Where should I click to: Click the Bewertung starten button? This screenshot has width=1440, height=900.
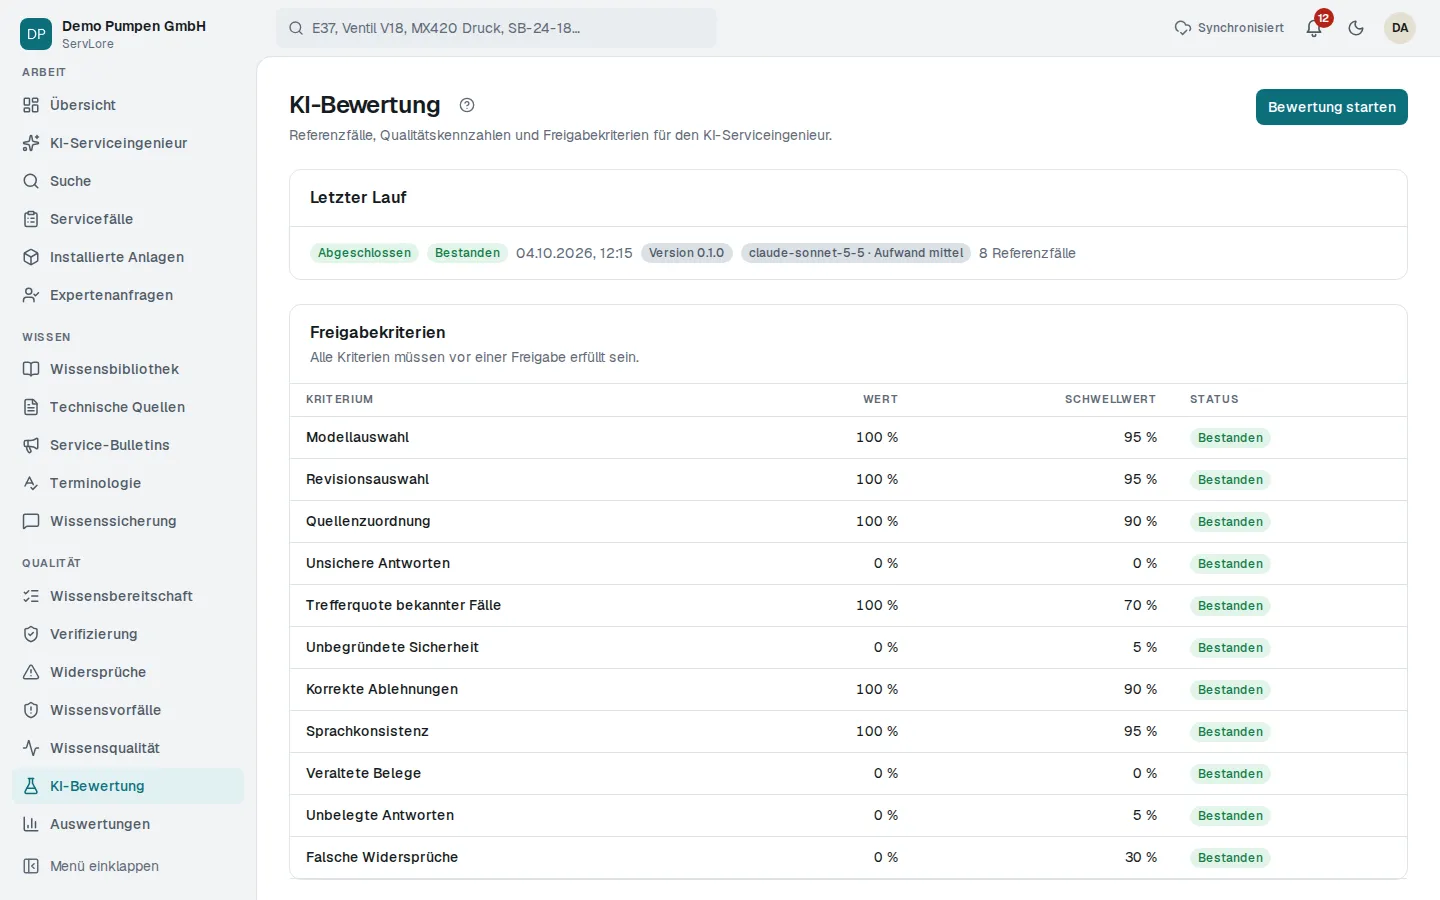(1332, 107)
